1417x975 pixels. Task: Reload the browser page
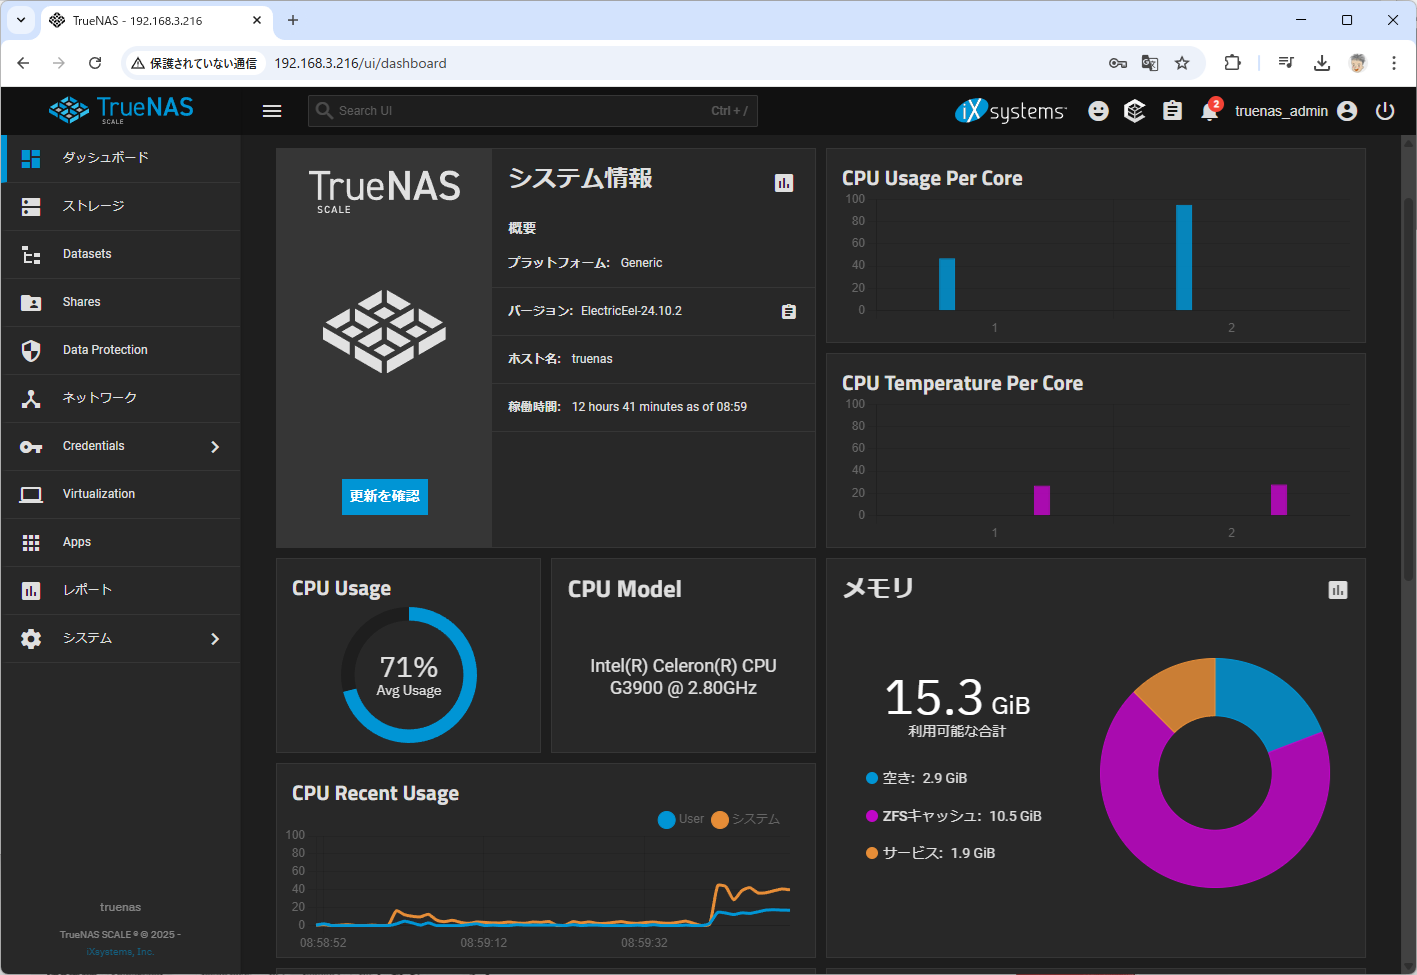[x=95, y=63]
